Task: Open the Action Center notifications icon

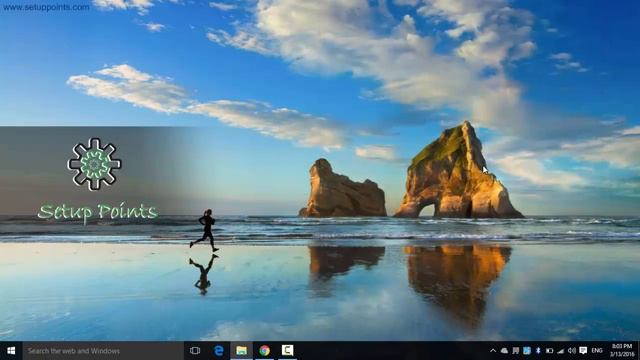Action: [x=583, y=351]
